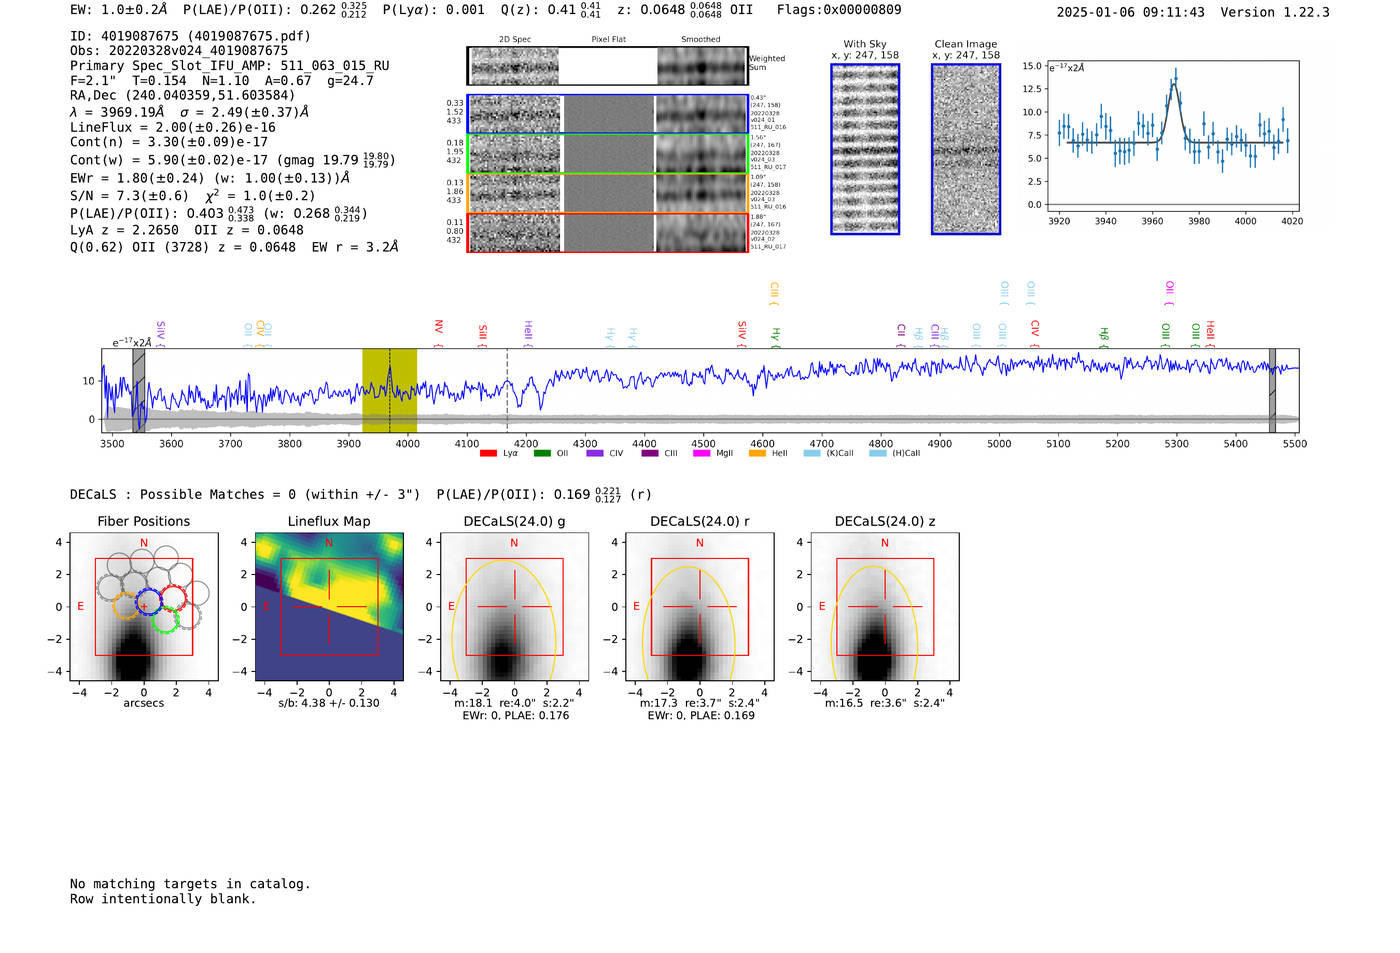Click the red Lyα legend swatch
Screen dimensions: 1400x953
488,454
